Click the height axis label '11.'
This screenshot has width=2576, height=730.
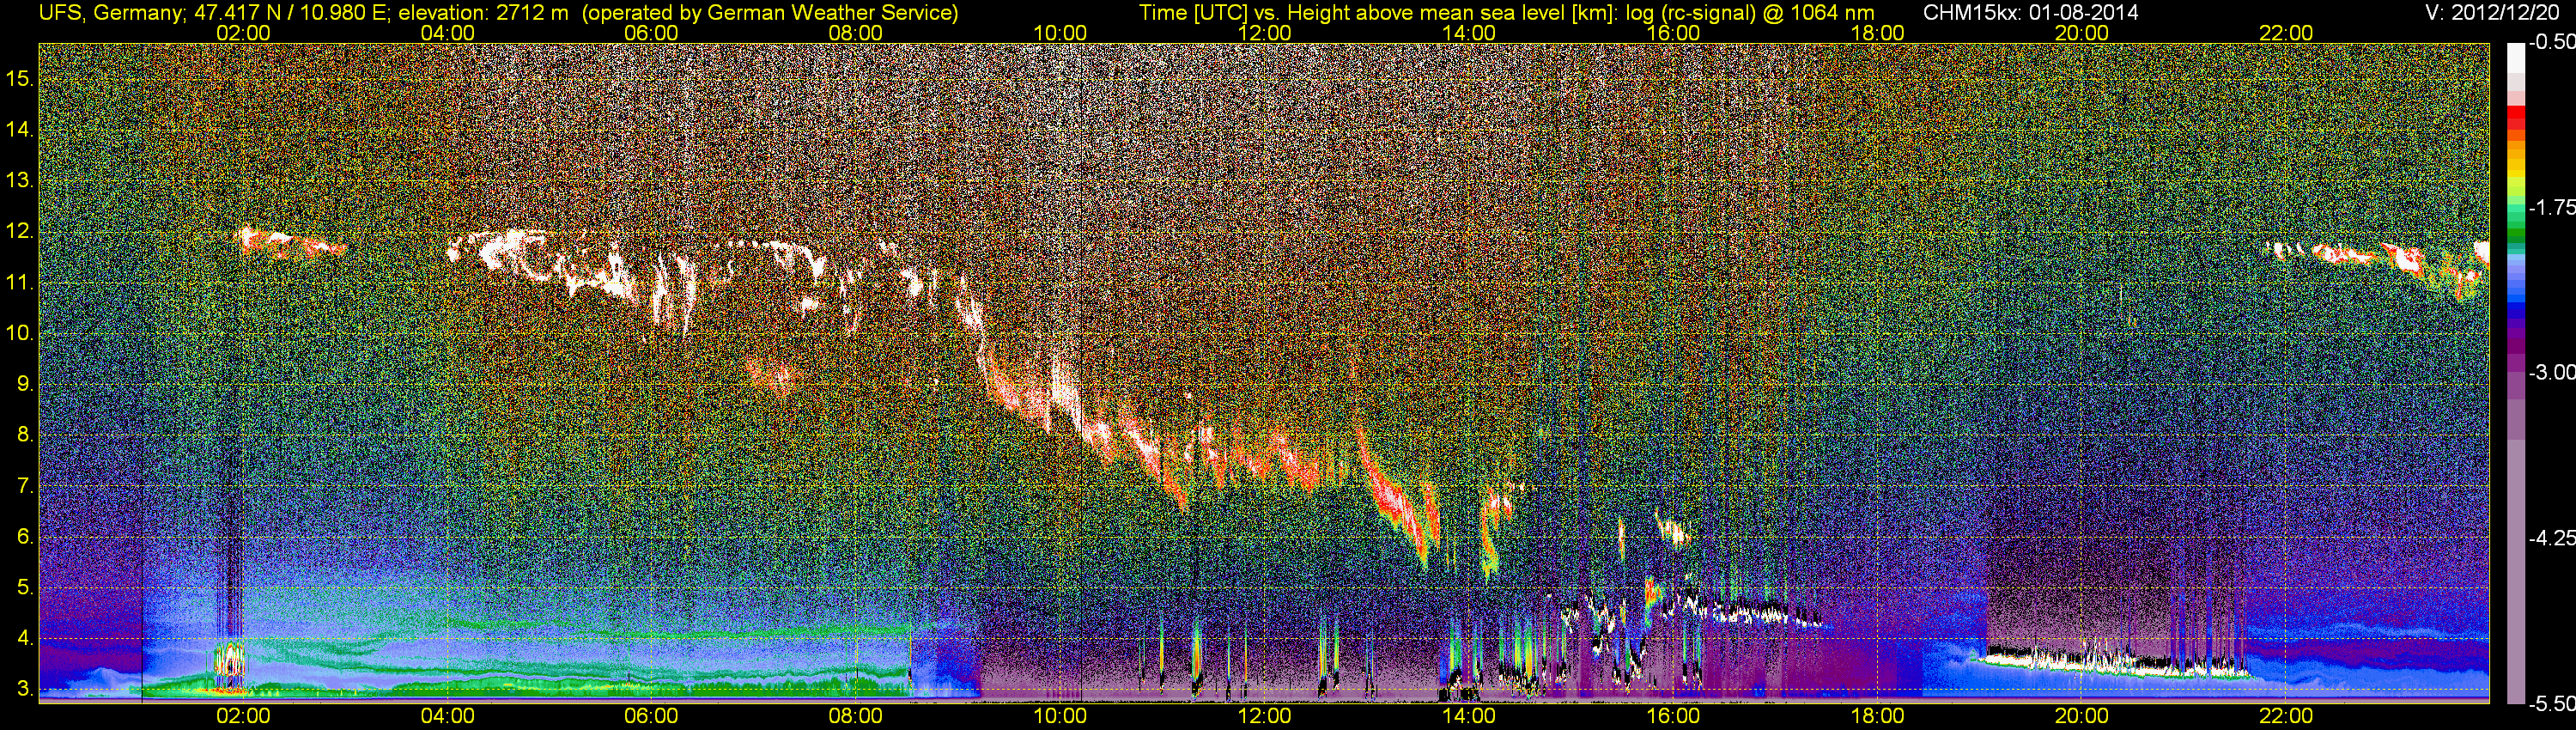(20, 282)
